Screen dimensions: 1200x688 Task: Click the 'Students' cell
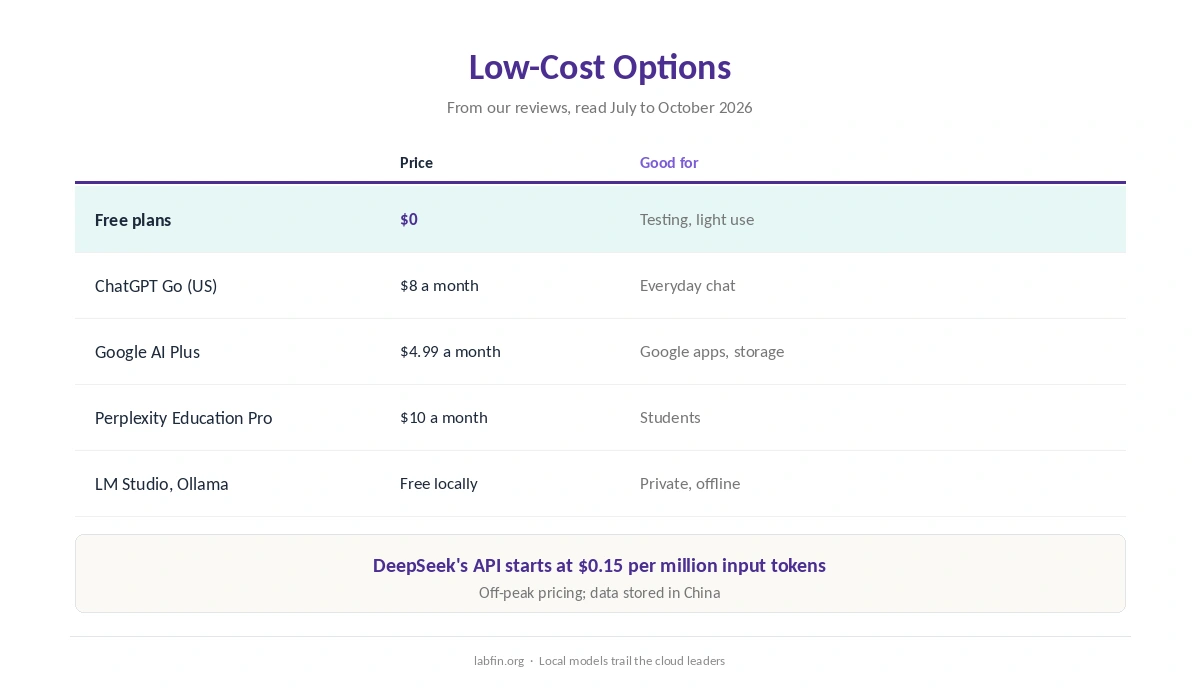point(670,418)
